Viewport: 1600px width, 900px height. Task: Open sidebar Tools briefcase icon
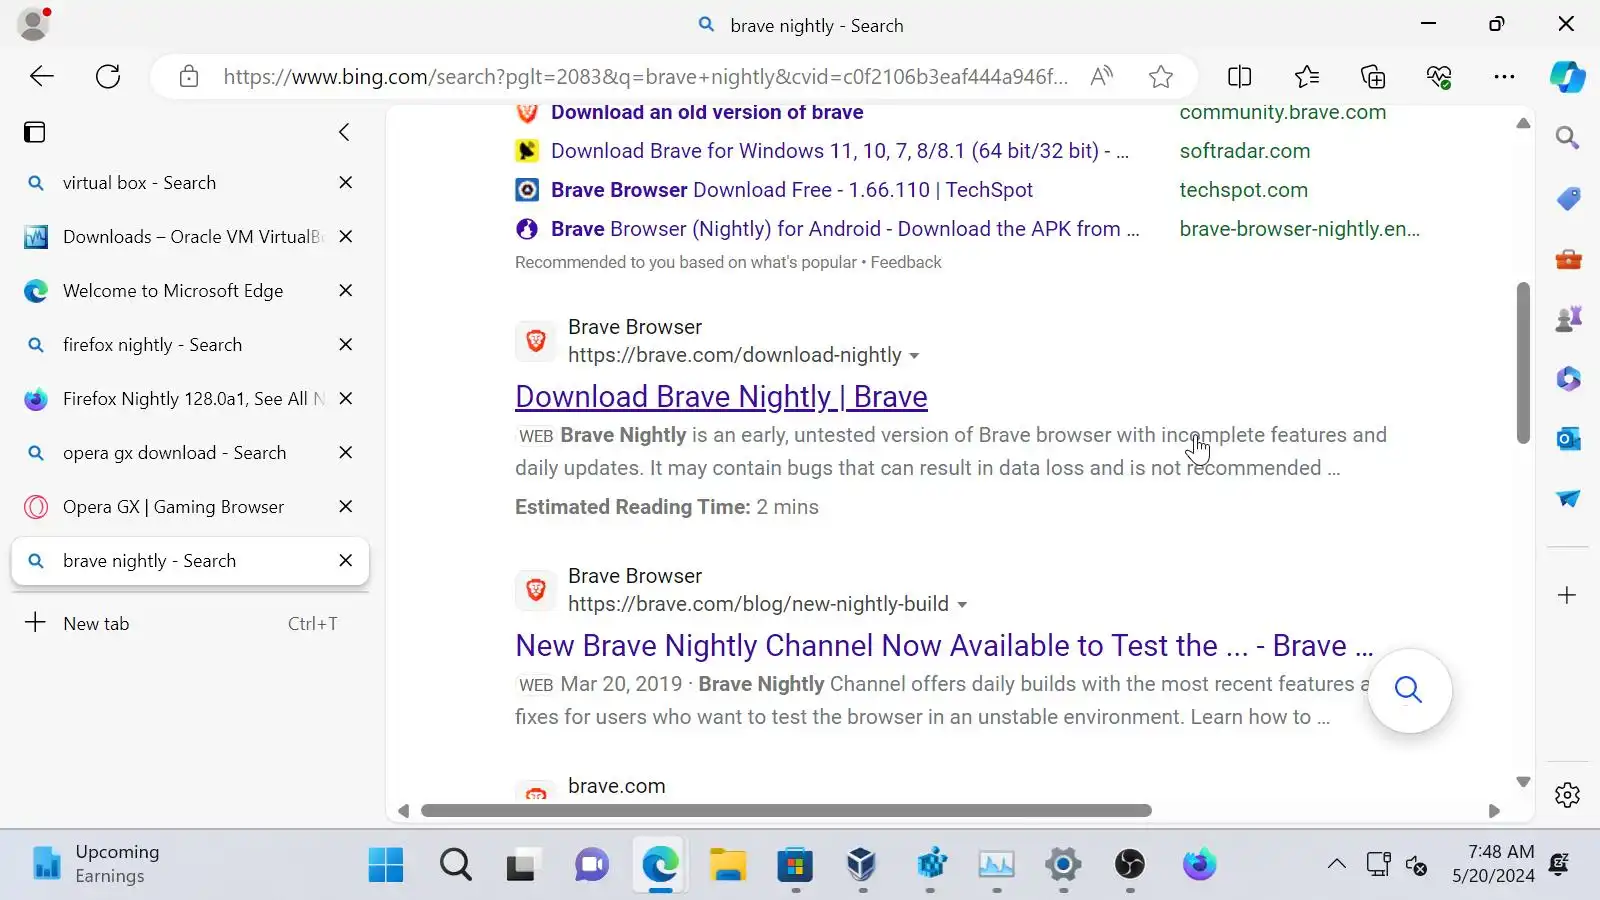pyautogui.click(x=1567, y=260)
